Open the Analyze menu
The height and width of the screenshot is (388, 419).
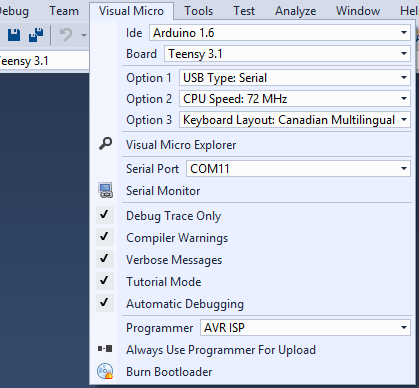(x=296, y=11)
